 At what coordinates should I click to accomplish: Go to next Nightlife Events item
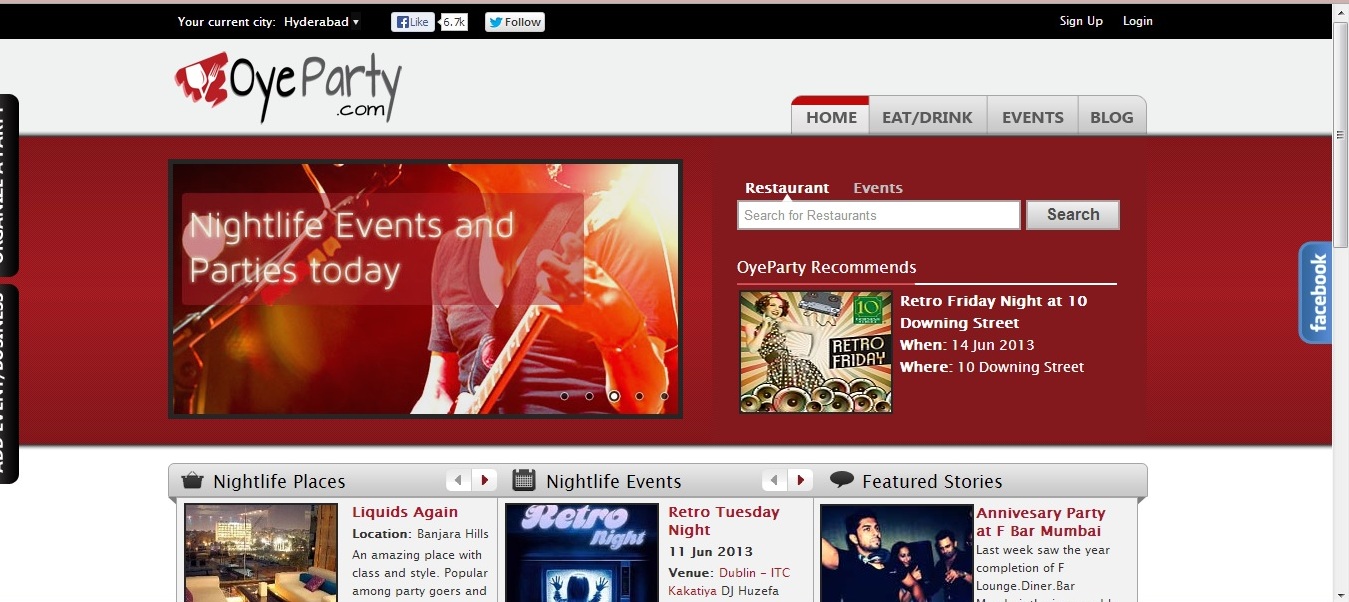801,481
